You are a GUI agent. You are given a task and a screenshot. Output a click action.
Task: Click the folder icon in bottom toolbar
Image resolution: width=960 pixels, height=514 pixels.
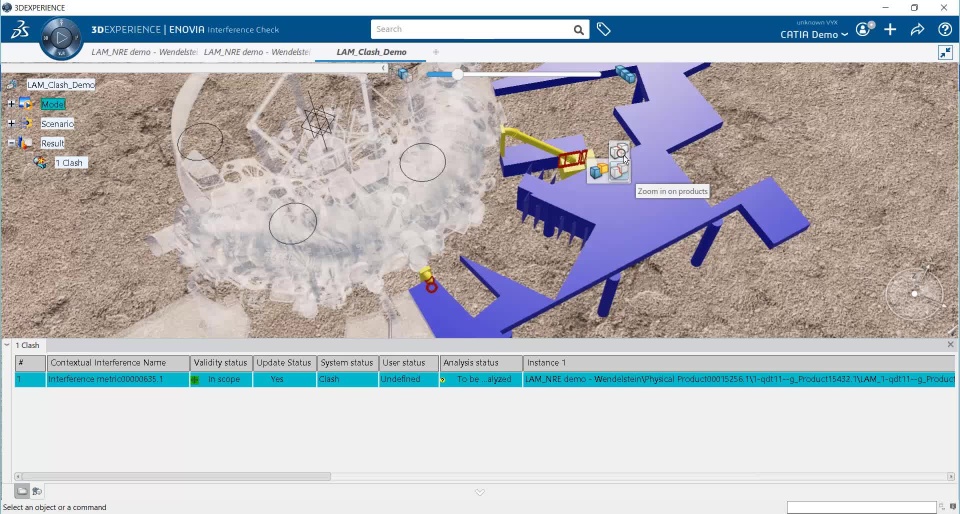click(x=21, y=491)
